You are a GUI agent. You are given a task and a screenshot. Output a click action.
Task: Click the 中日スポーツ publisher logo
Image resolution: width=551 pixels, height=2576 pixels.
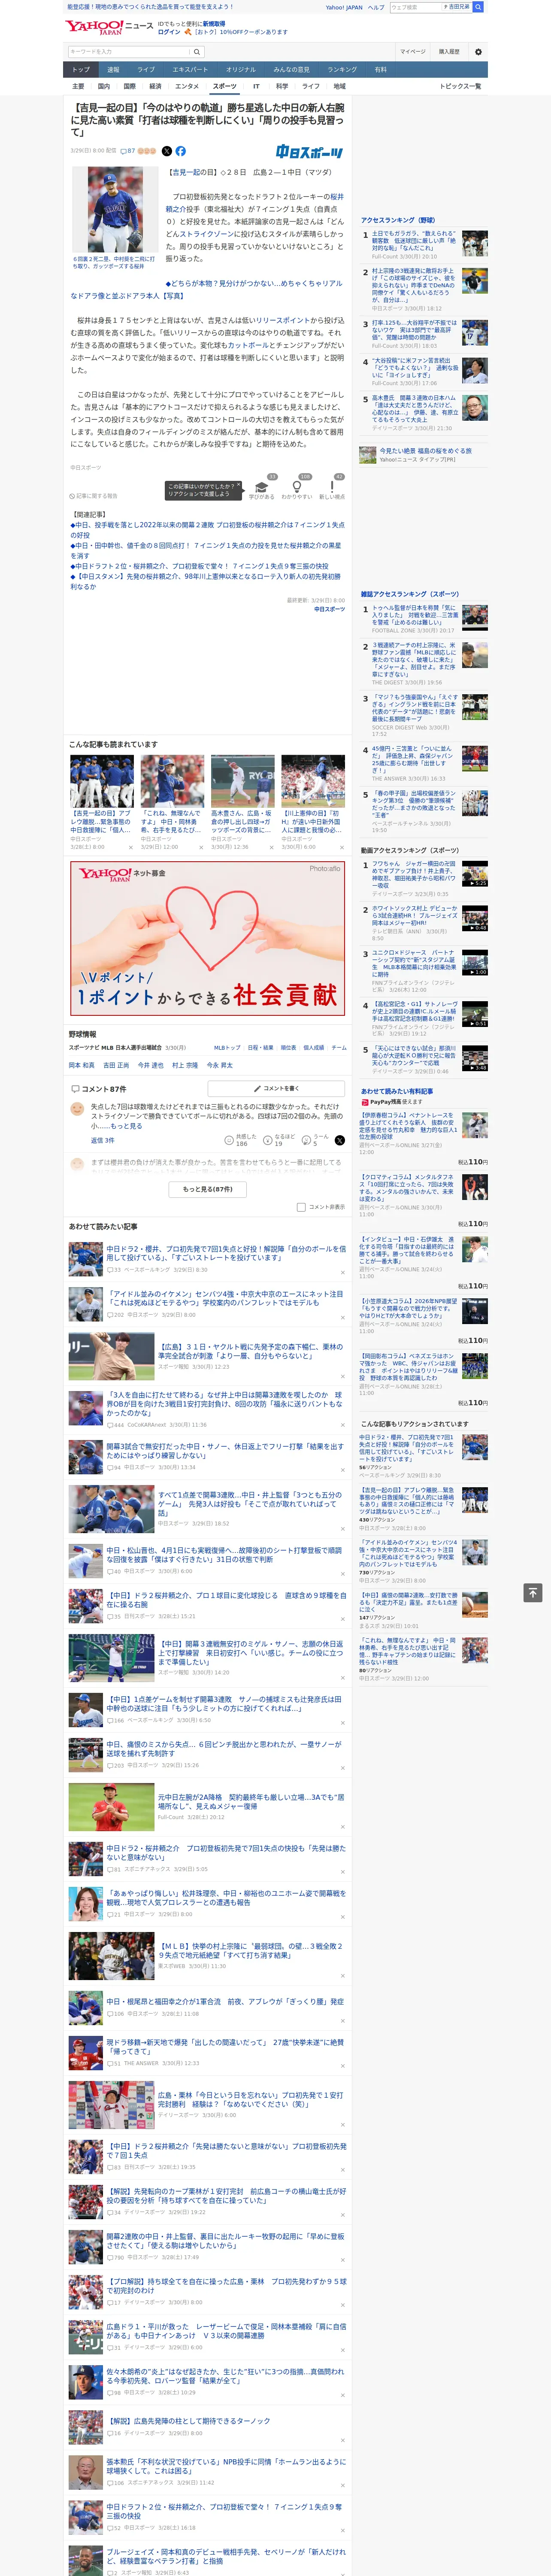point(309,152)
